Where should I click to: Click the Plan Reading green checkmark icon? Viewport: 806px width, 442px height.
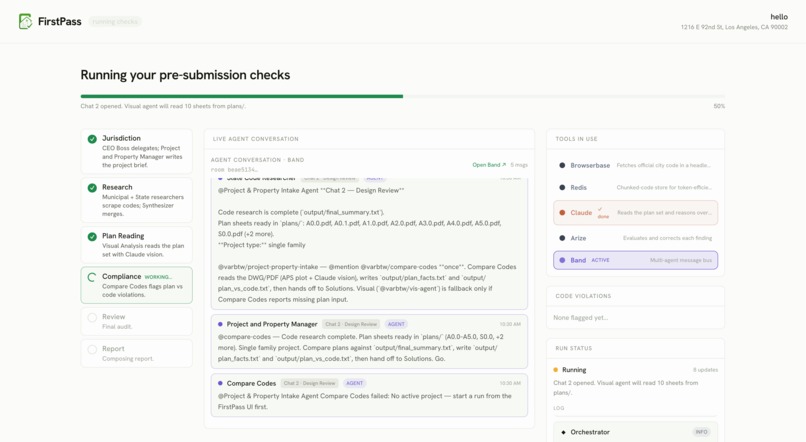coord(92,236)
